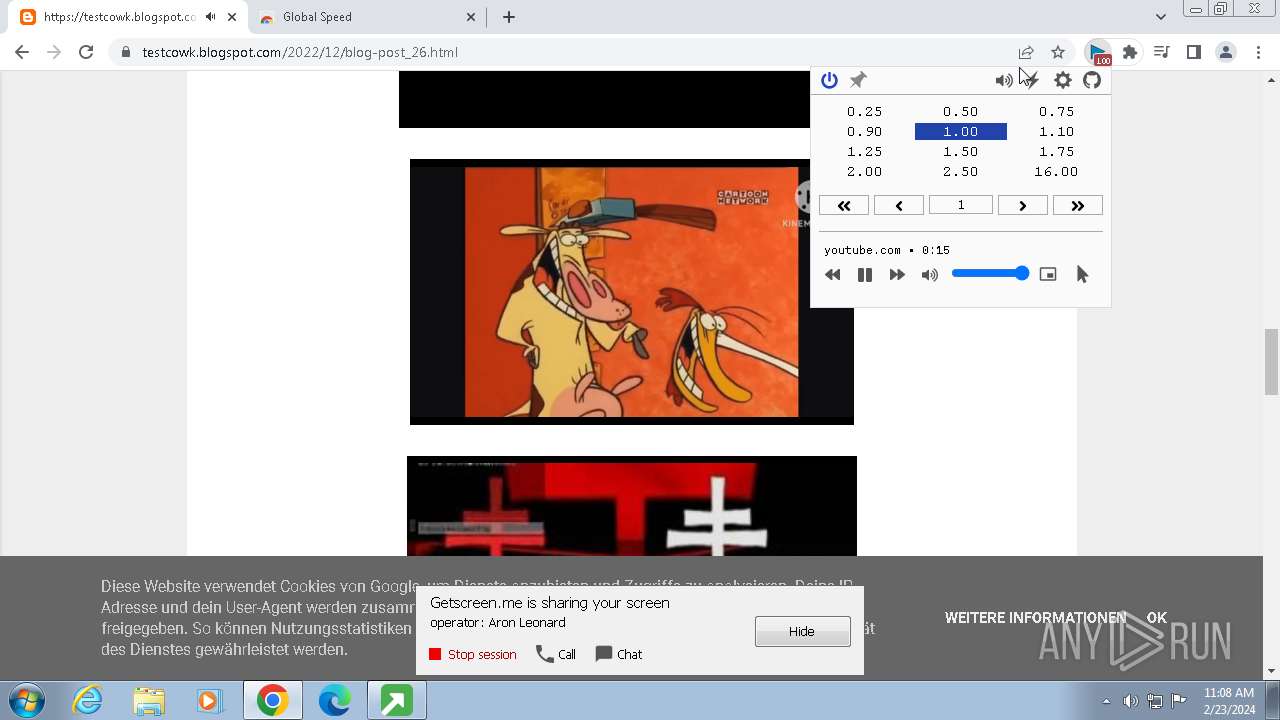
Task: Toggle picture-in-picture for the media
Action: point(1048,274)
